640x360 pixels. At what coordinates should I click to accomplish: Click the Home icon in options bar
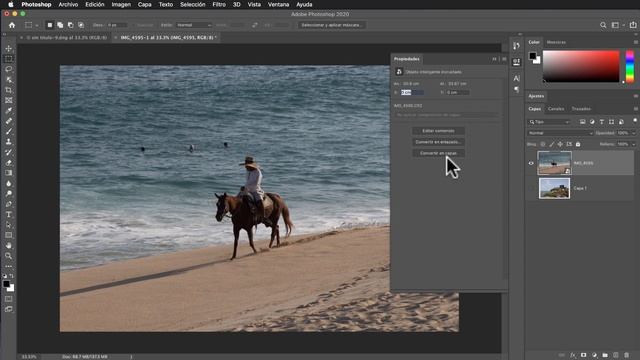point(12,25)
